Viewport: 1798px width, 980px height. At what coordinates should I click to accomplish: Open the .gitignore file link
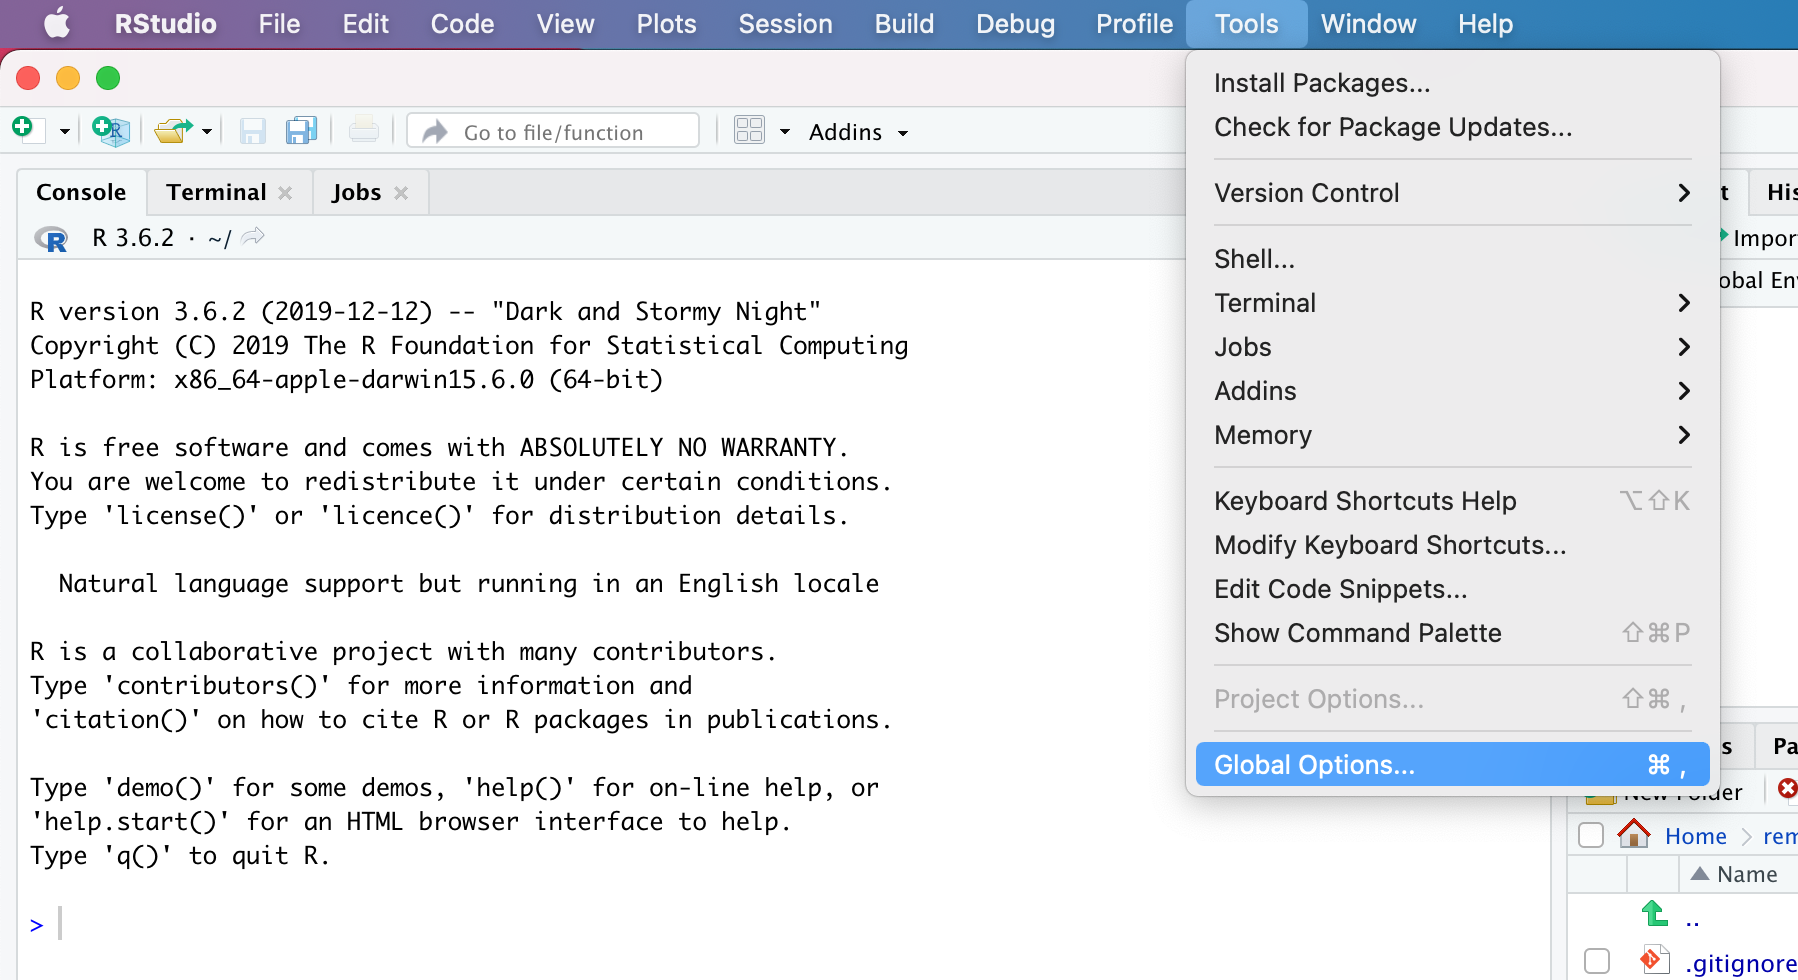[1740, 963]
